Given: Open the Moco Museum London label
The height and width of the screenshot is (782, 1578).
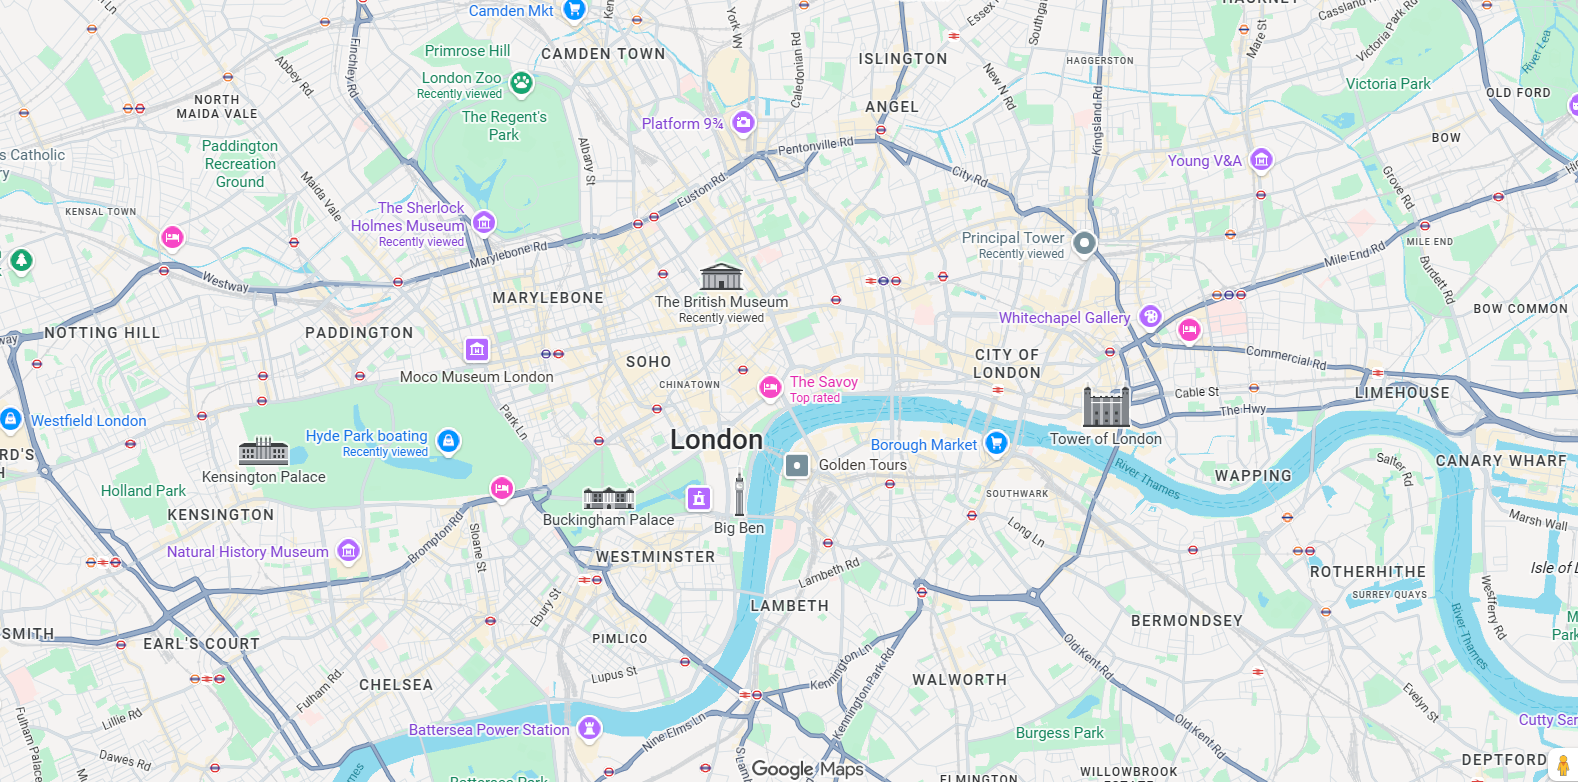Looking at the screenshot, I should 477,377.
